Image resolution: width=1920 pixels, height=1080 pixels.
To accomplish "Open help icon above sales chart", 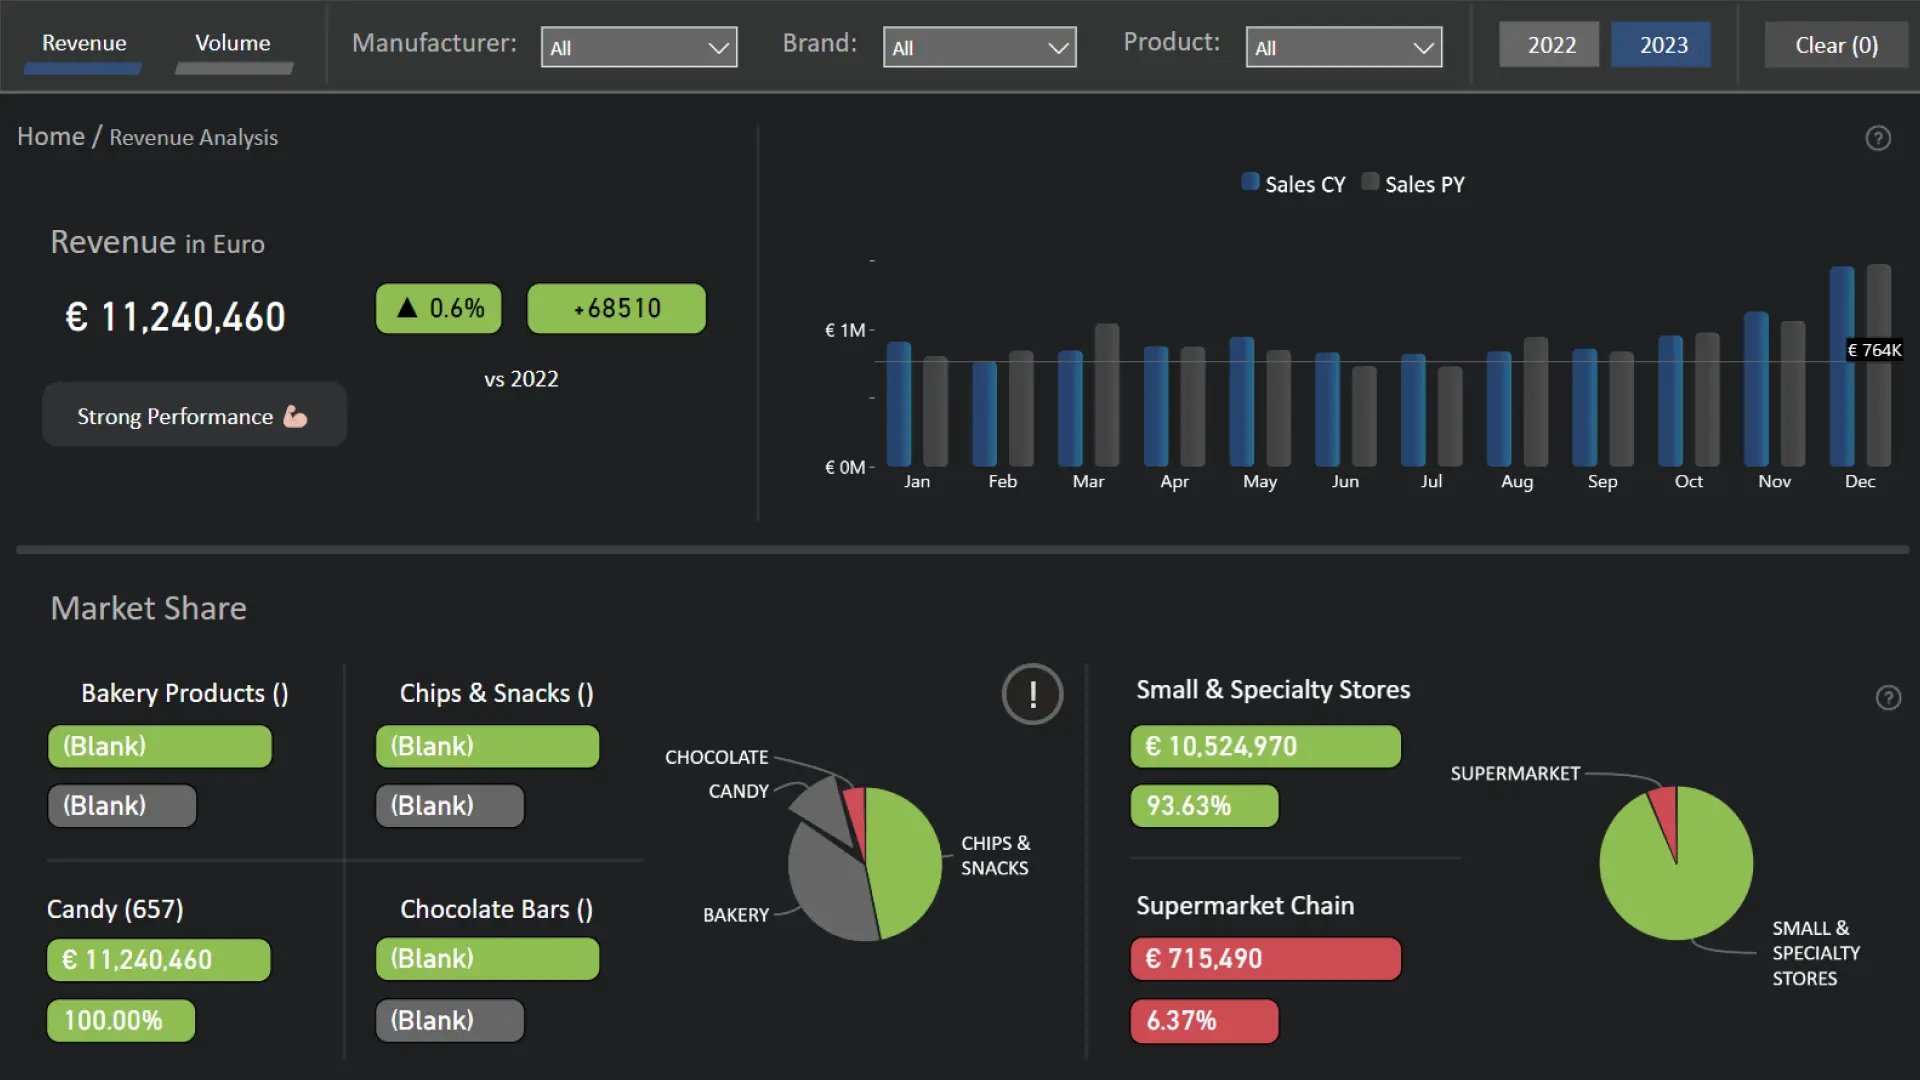I will [x=1878, y=138].
